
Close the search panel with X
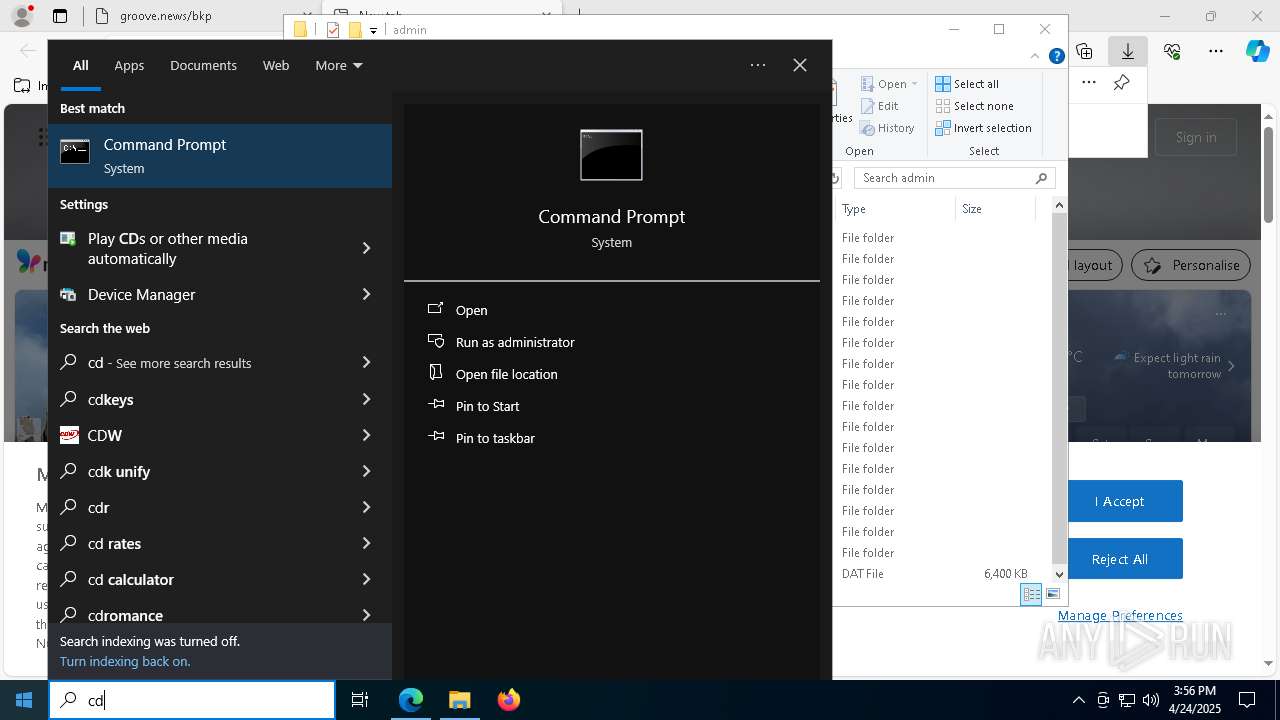click(x=800, y=65)
